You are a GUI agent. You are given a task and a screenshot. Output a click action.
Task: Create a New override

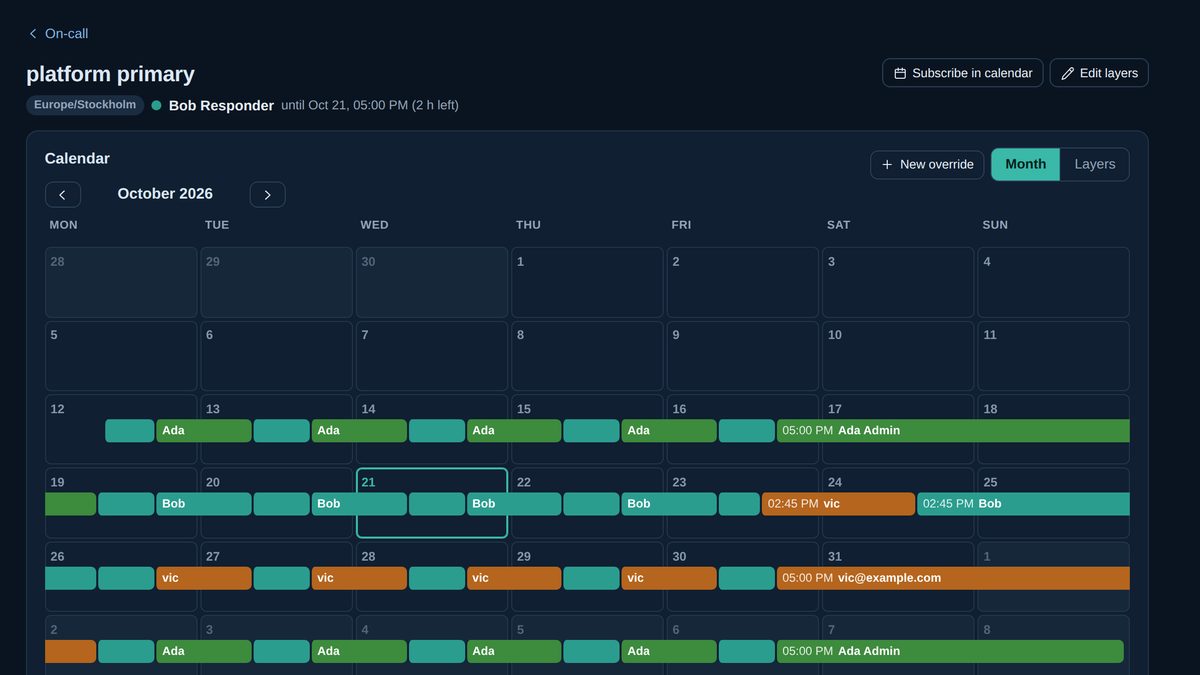tap(927, 165)
